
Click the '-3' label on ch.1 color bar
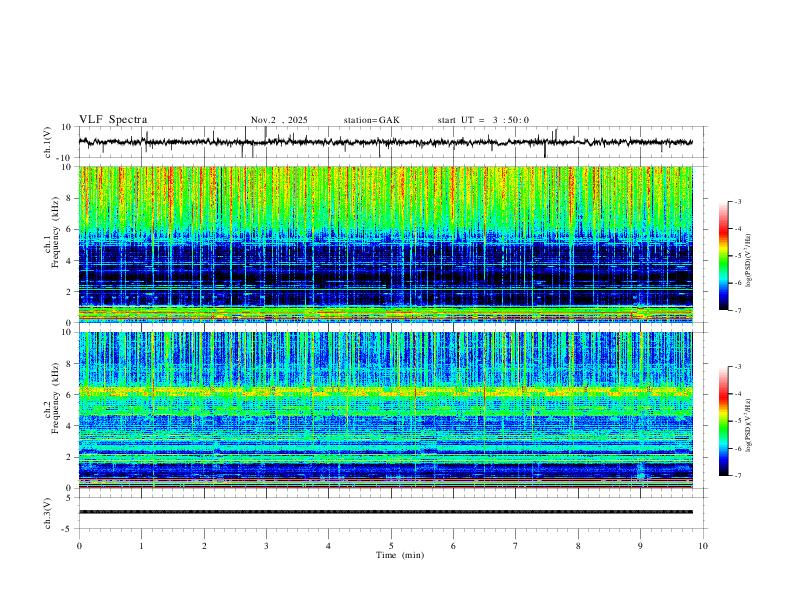(x=737, y=201)
